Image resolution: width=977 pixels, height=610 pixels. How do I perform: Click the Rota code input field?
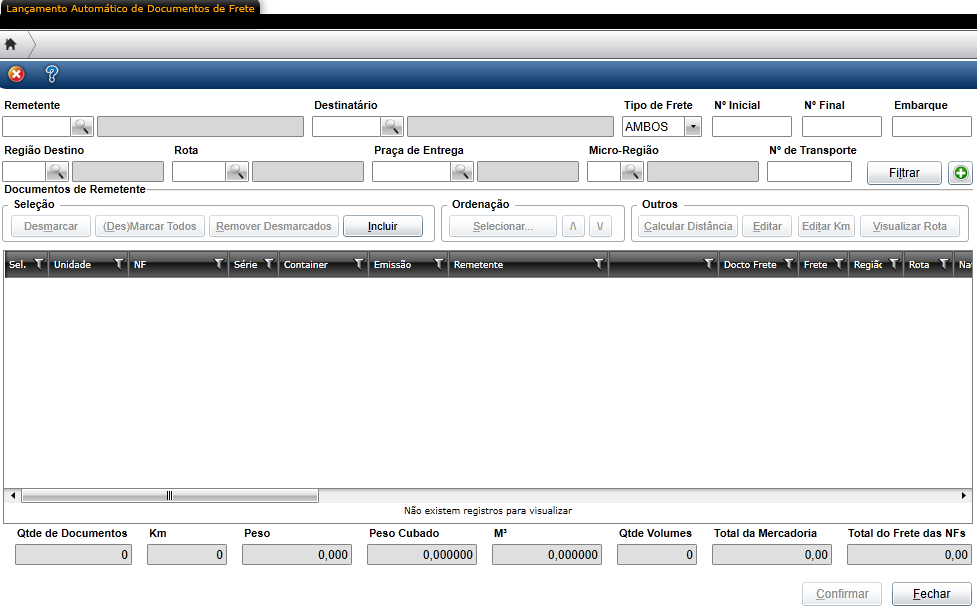click(x=199, y=171)
